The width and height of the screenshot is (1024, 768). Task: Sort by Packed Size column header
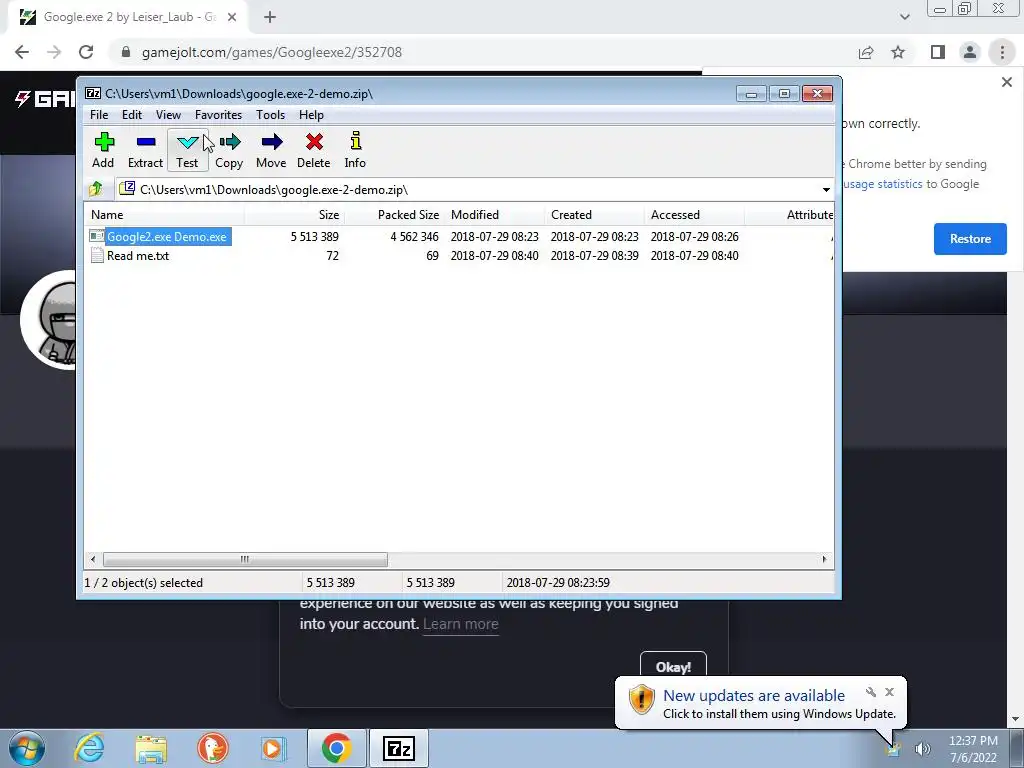(x=394, y=215)
